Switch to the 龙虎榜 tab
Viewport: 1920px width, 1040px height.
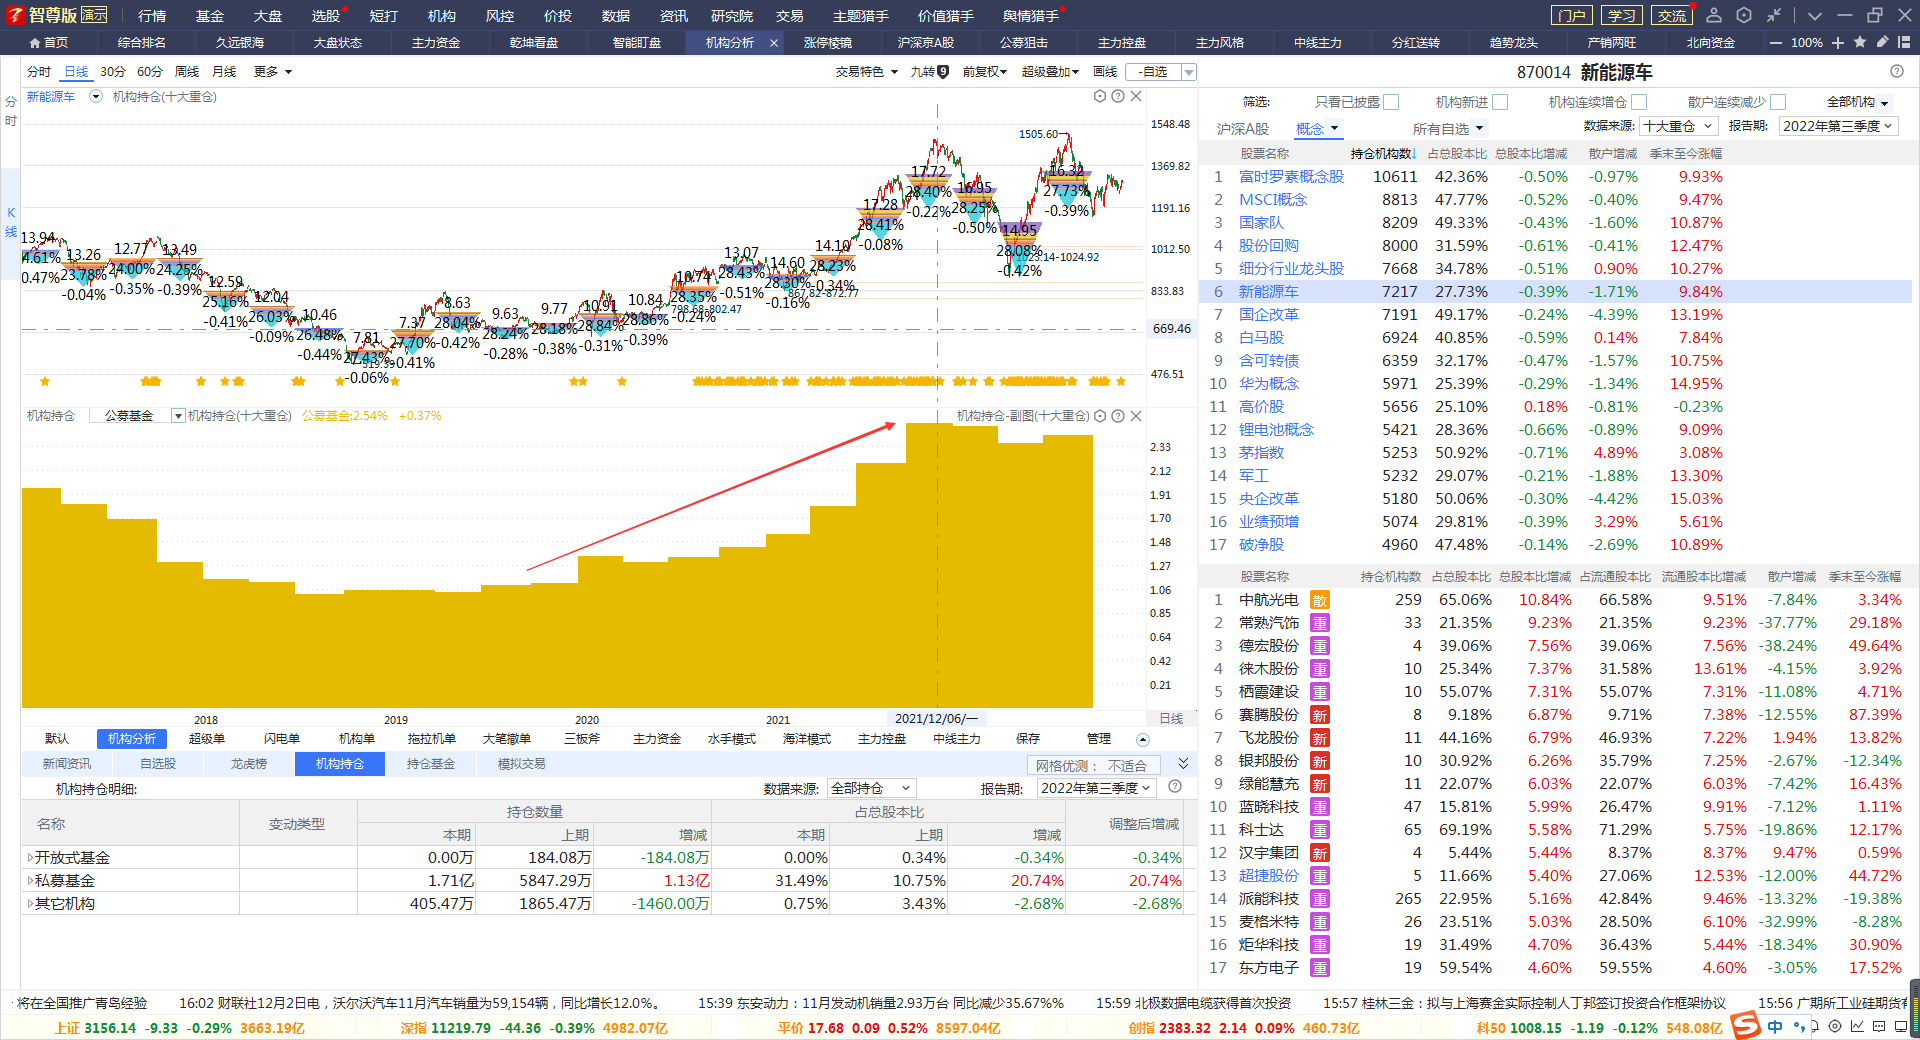tap(249, 764)
